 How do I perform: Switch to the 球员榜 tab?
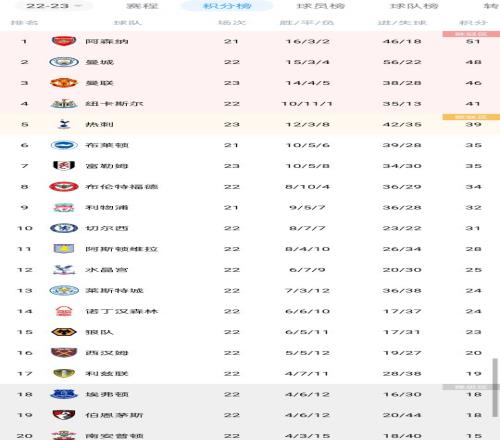321,6
